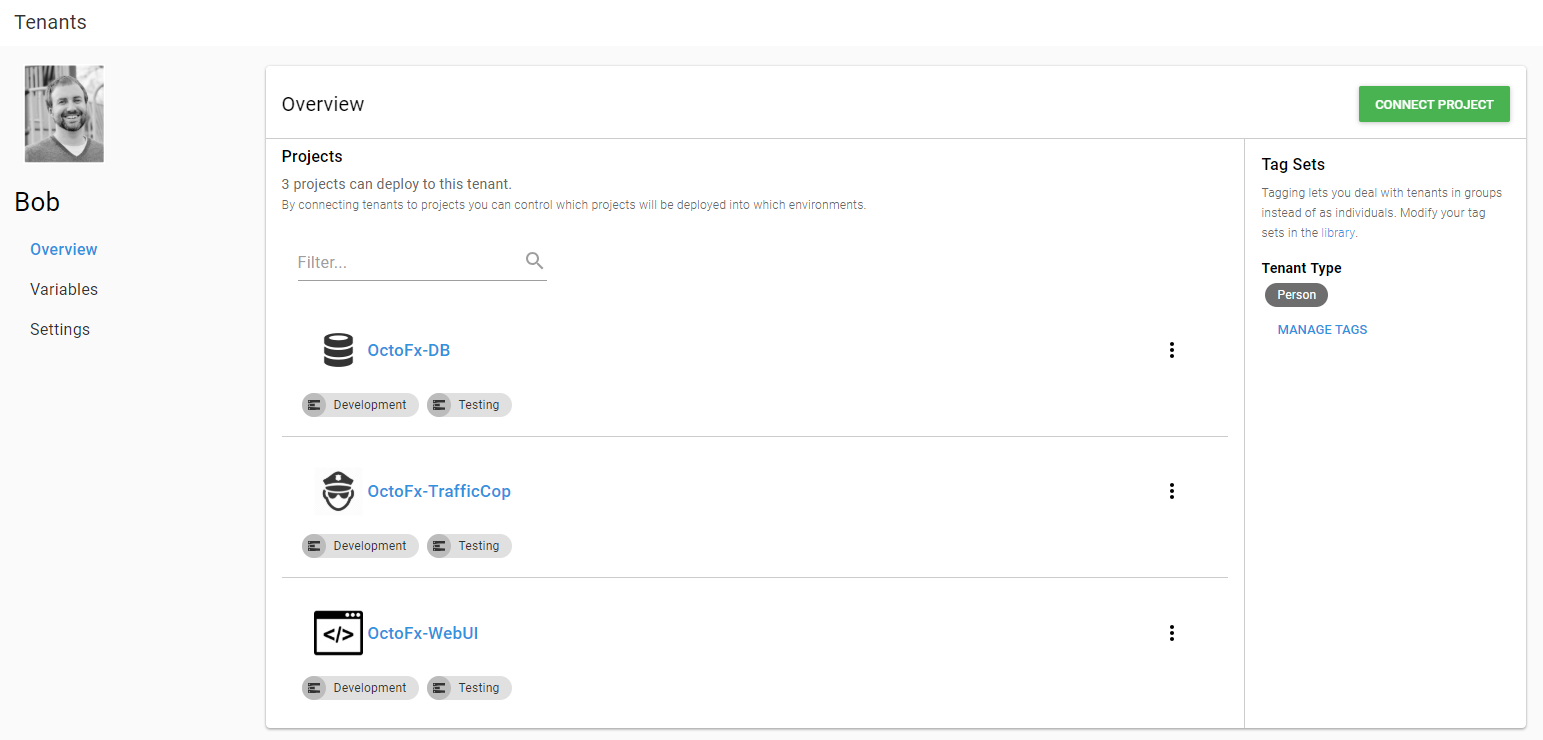
Task: Go to the Variables section
Action: 64,289
